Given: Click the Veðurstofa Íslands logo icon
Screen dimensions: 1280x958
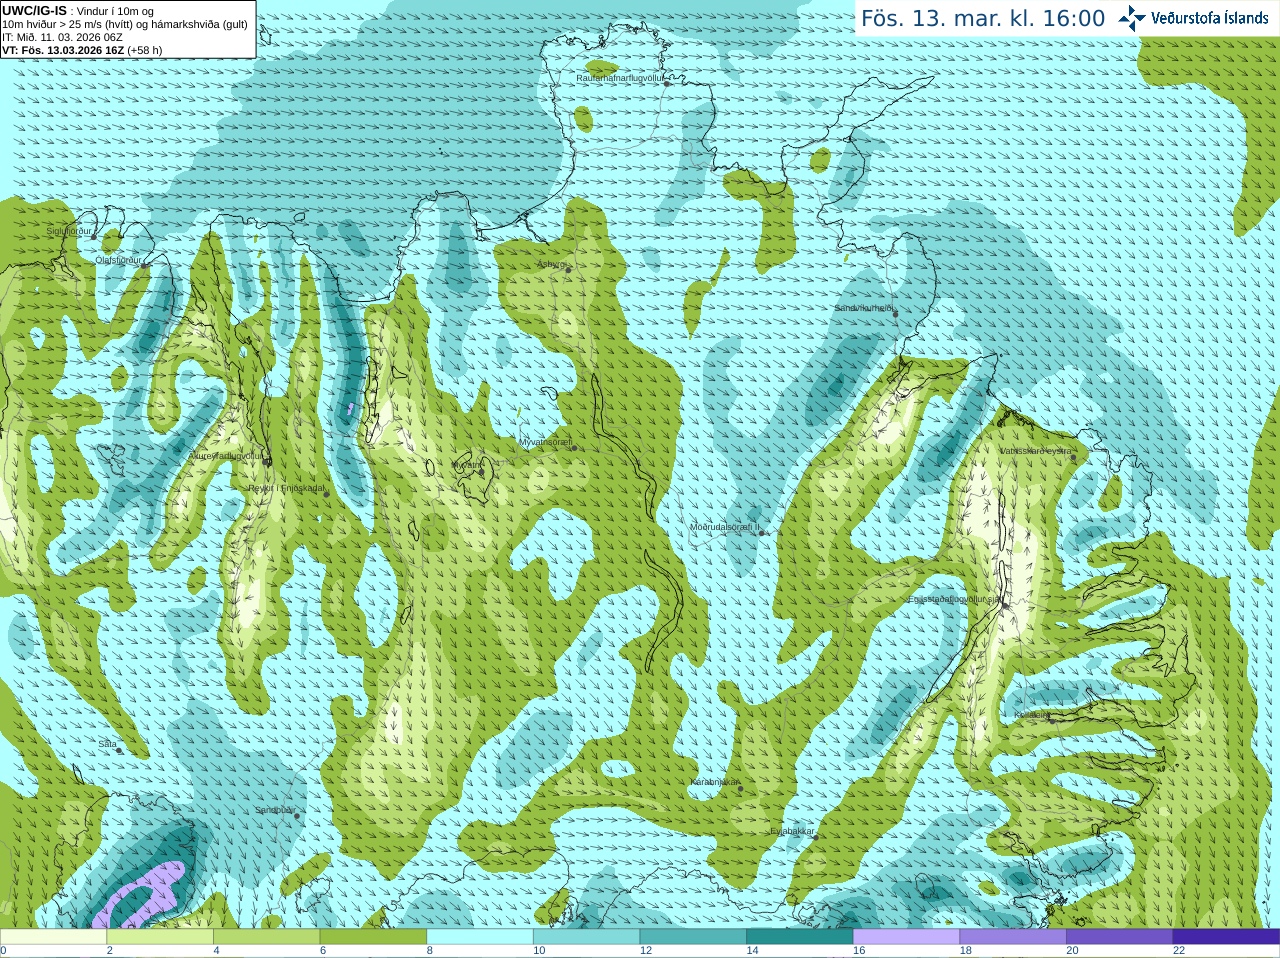Looking at the screenshot, I should click(x=1132, y=18).
